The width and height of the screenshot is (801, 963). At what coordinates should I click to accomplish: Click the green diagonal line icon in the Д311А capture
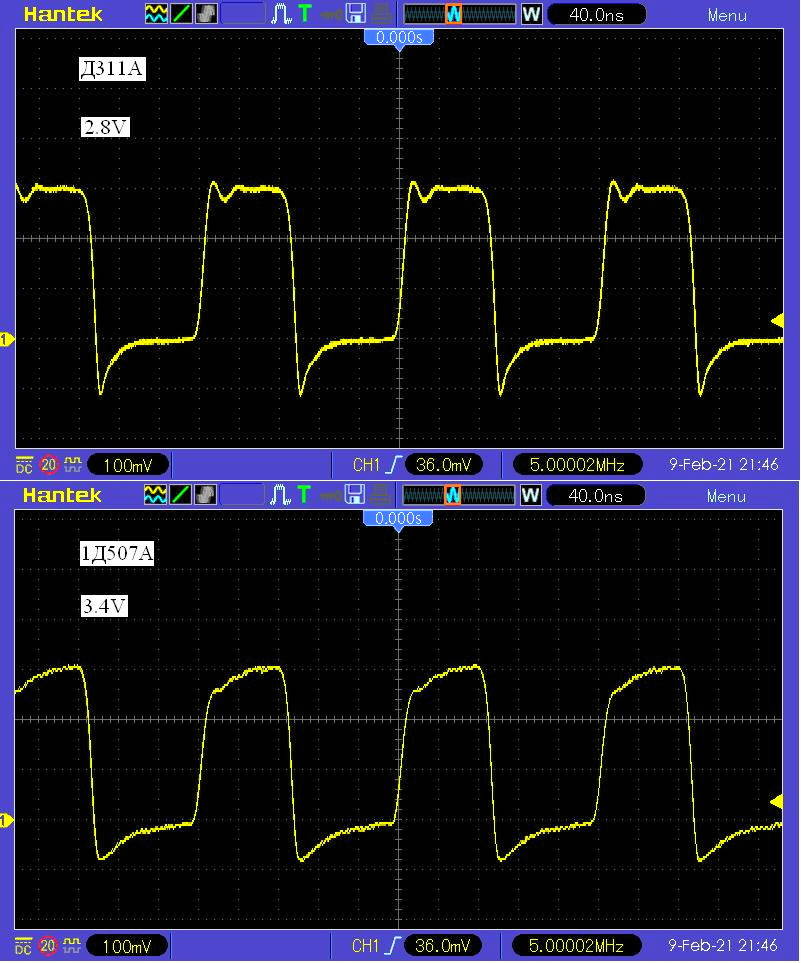pos(181,14)
